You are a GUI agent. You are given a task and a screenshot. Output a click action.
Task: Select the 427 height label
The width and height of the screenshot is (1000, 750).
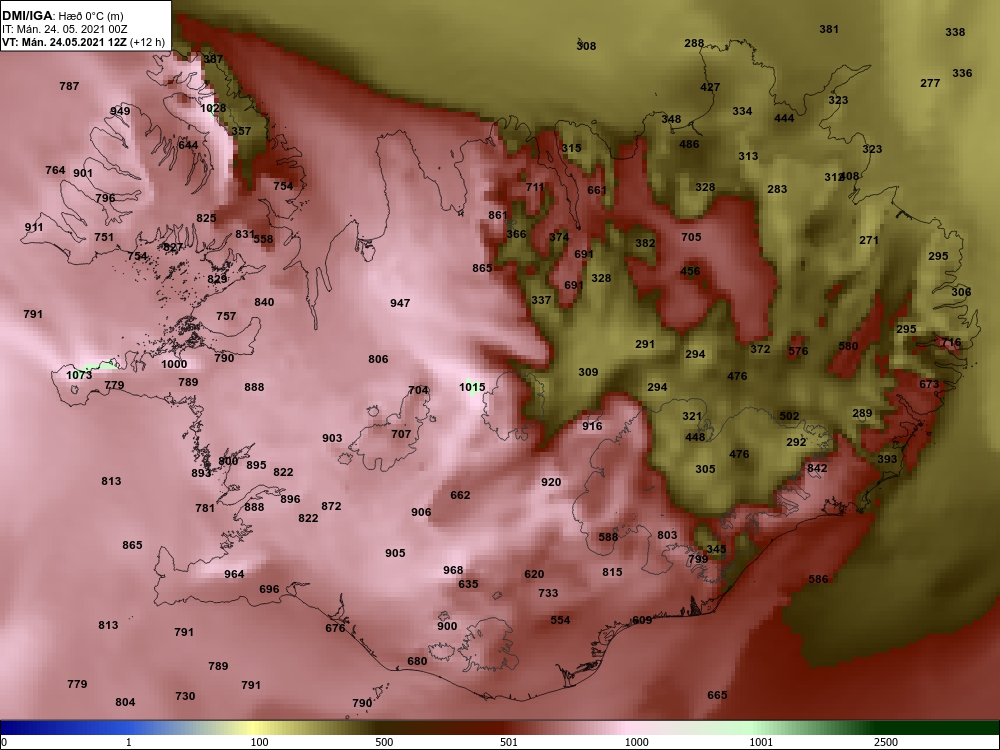tap(709, 87)
